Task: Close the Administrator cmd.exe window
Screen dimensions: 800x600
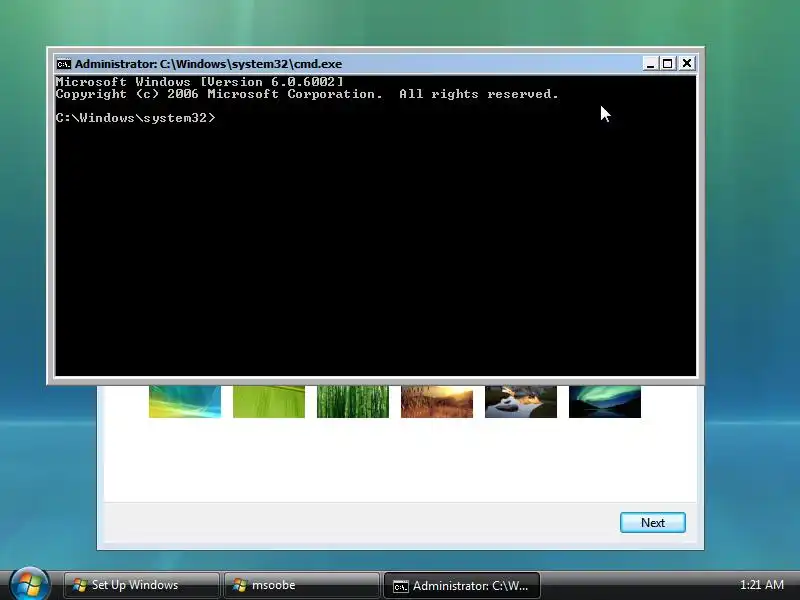Action: coord(687,64)
